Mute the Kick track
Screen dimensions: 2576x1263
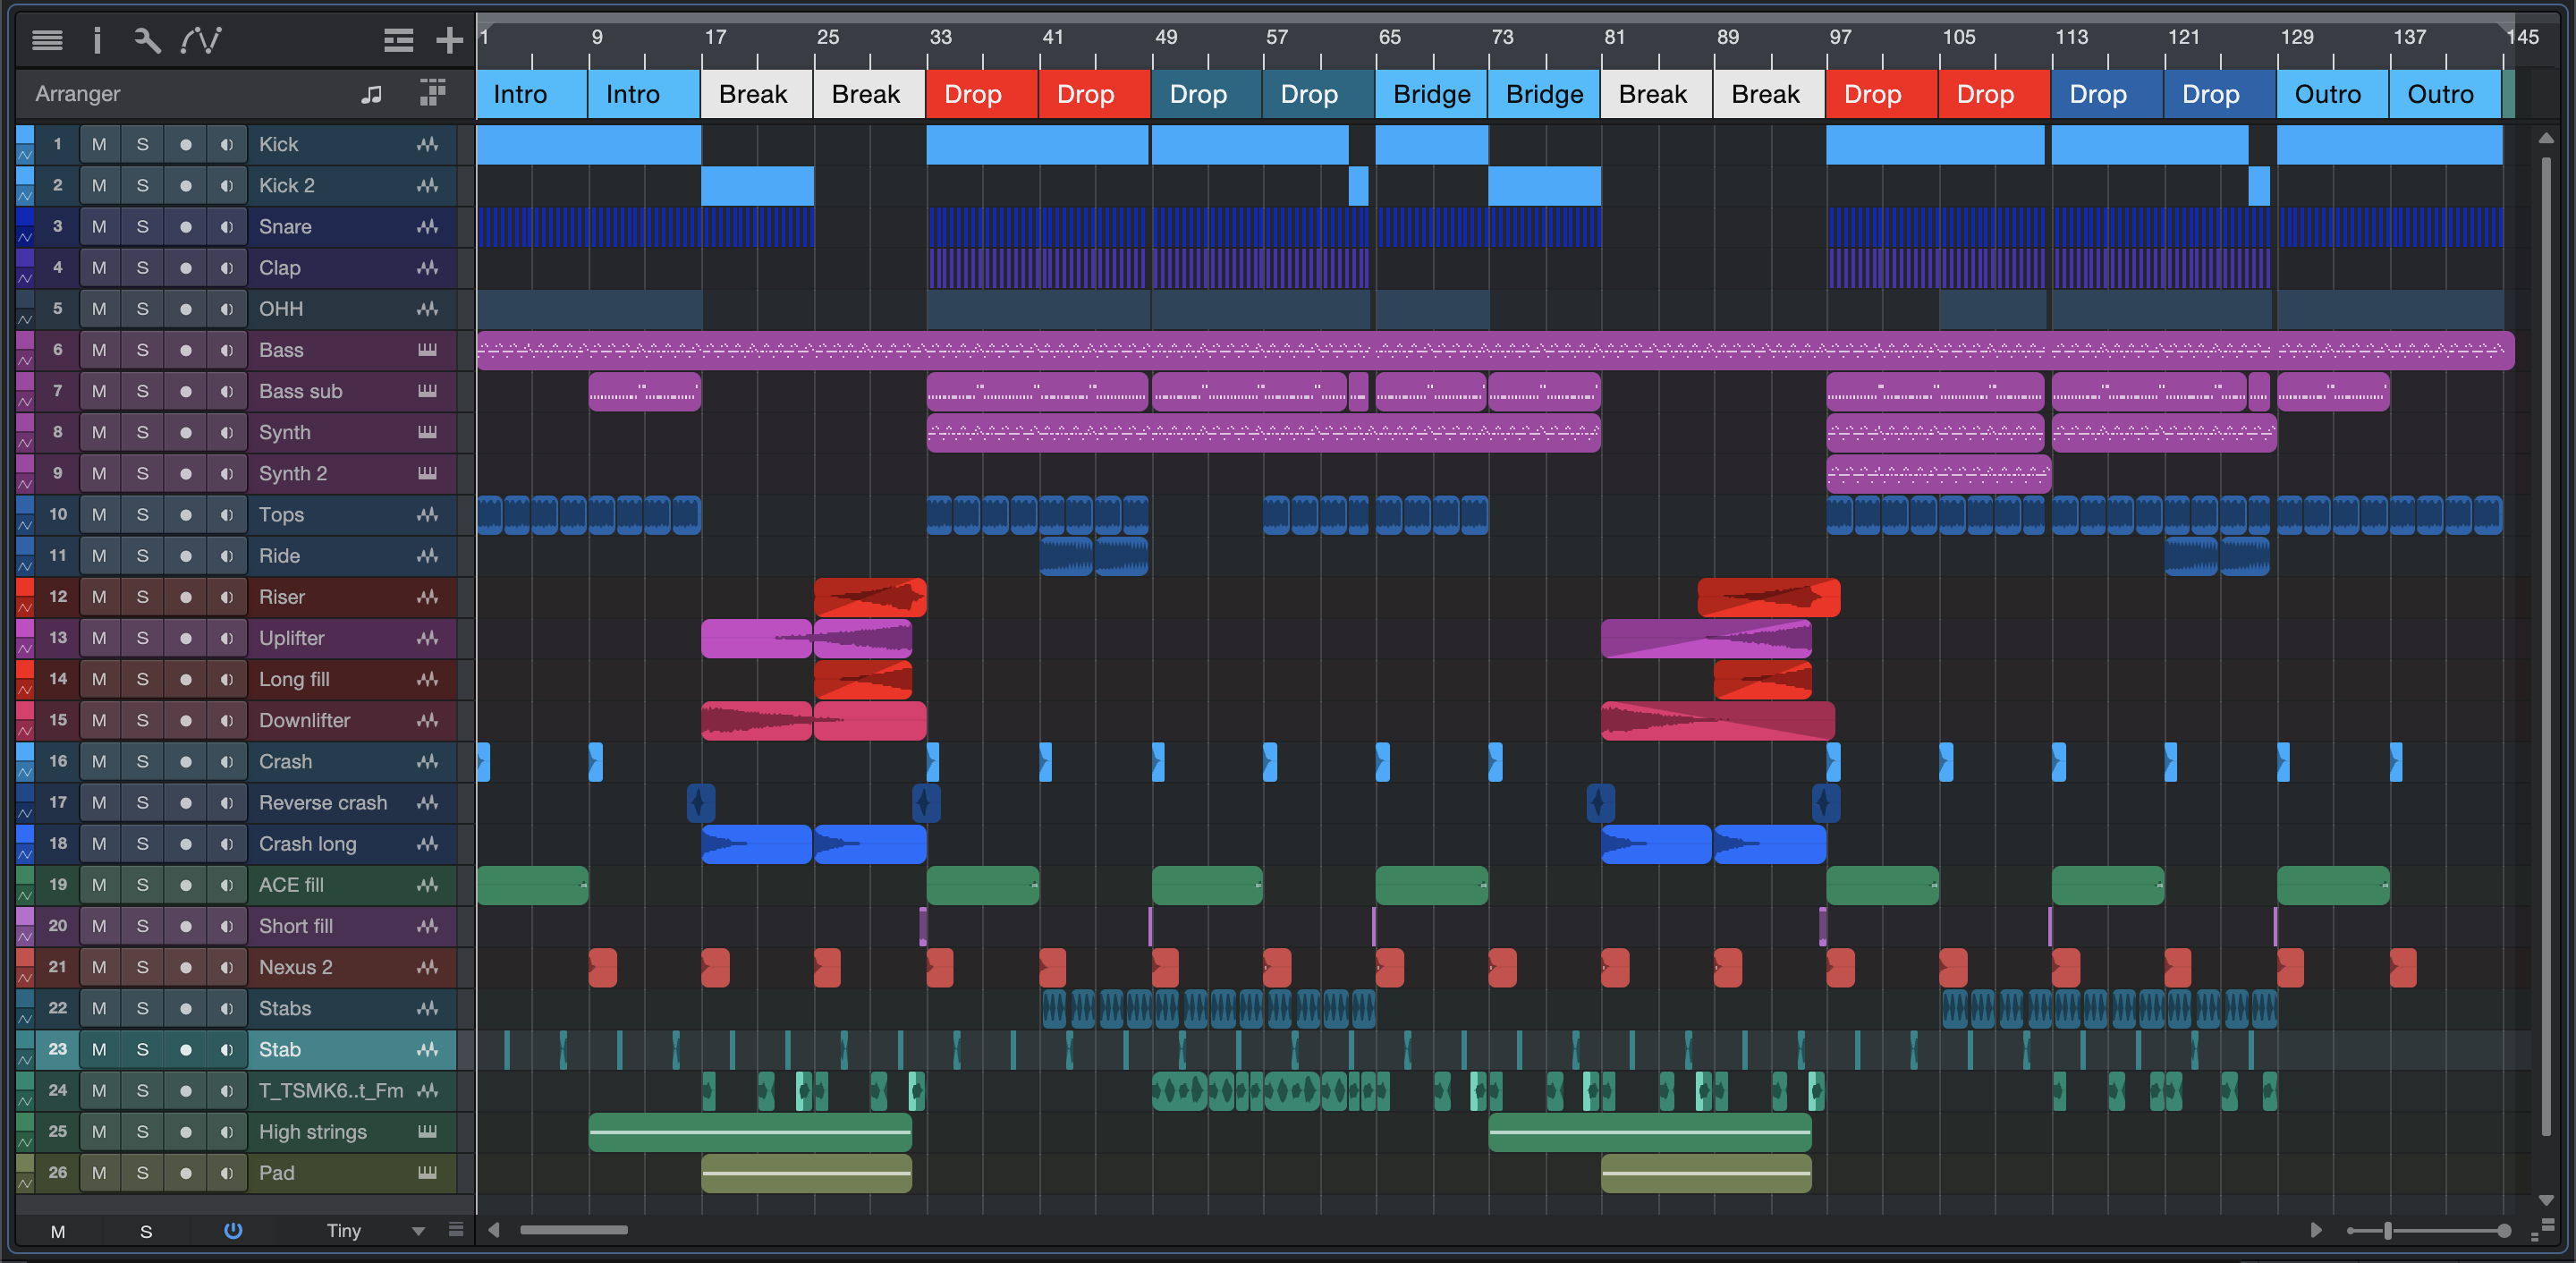[x=99, y=144]
